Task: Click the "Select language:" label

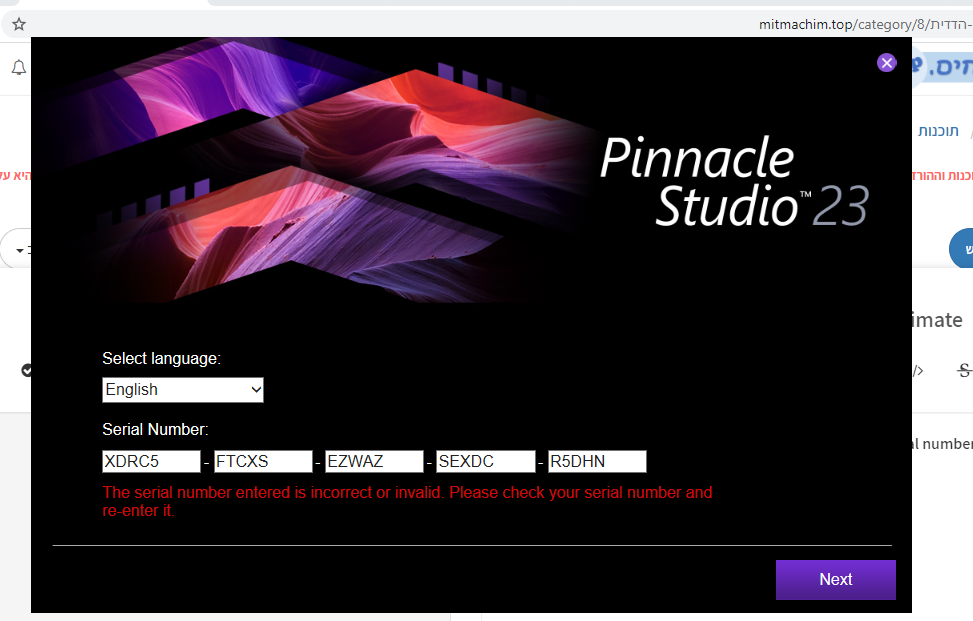Action: click(161, 359)
